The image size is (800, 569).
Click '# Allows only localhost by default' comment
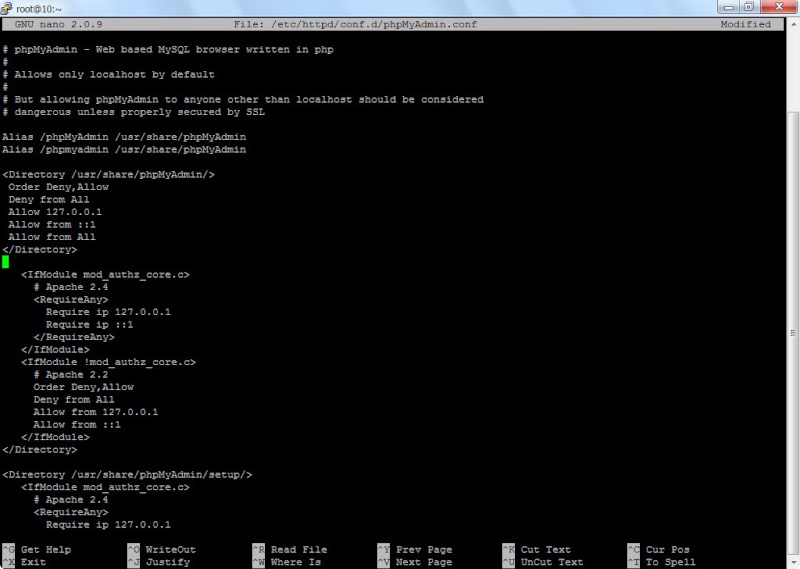click(x=108, y=75)
